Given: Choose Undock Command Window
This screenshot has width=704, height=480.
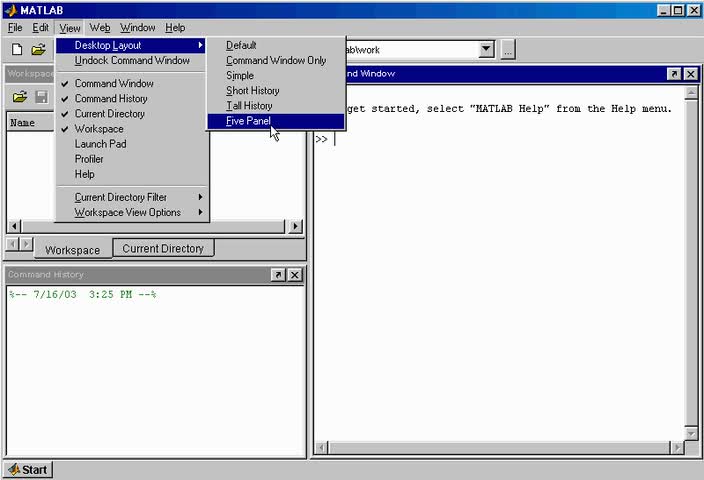Looking at the screenshot, I should click(132, 61).
